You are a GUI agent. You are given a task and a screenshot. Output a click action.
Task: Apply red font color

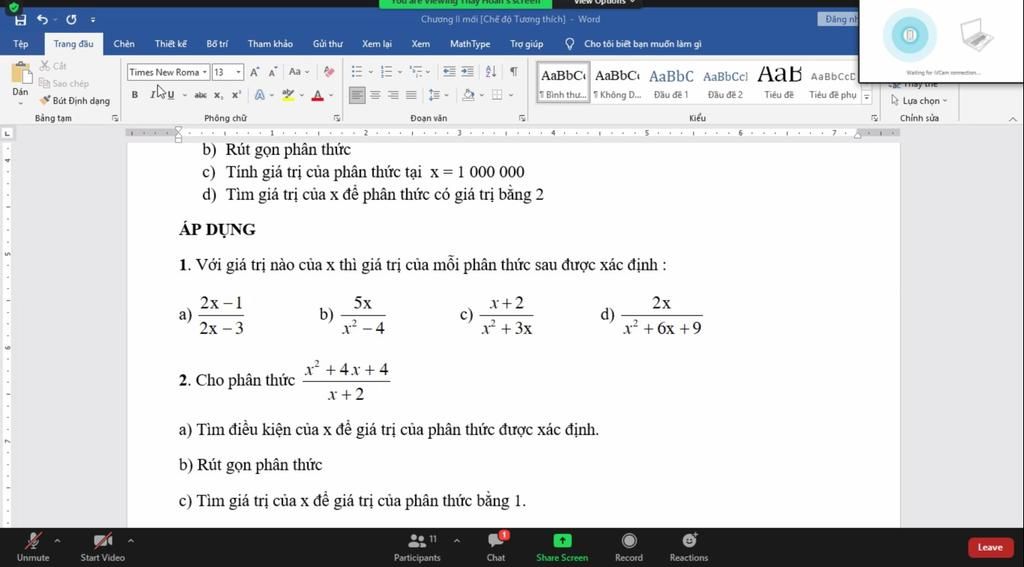[317, 95]
